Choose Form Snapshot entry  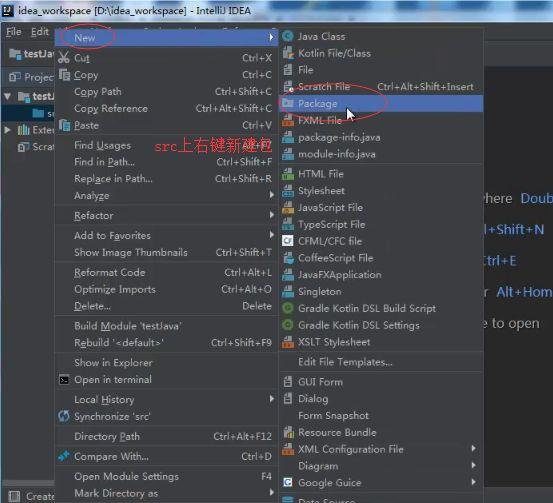click(381, 416)
